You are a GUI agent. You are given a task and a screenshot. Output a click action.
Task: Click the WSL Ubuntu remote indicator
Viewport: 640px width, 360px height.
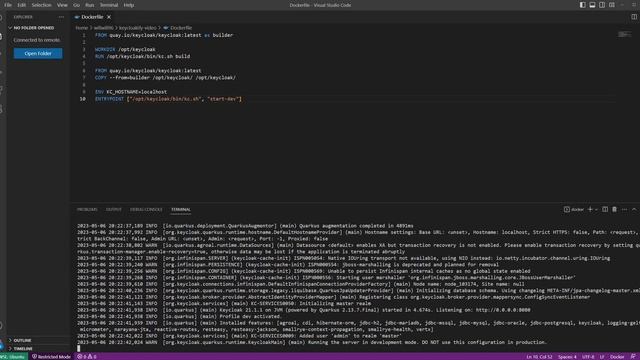coord(13,356)
